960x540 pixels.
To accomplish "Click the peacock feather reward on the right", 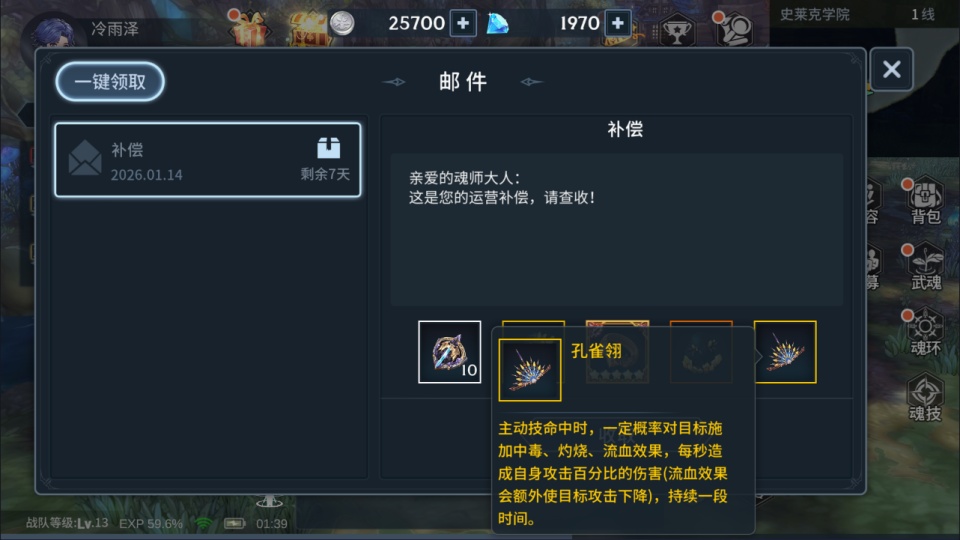I will coord(785,352).
